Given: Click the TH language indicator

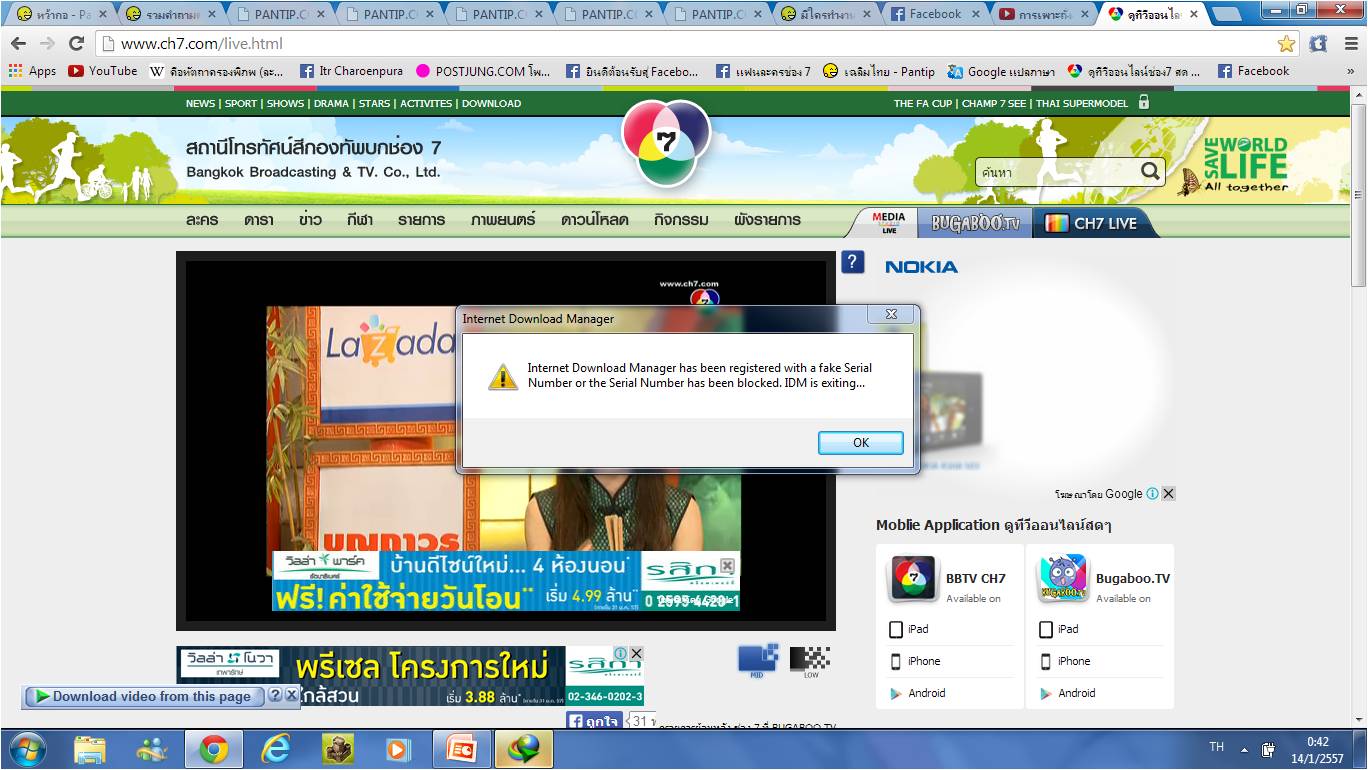Looking at the screenshot, I should pyautogui.click(x=1216, y=748).
